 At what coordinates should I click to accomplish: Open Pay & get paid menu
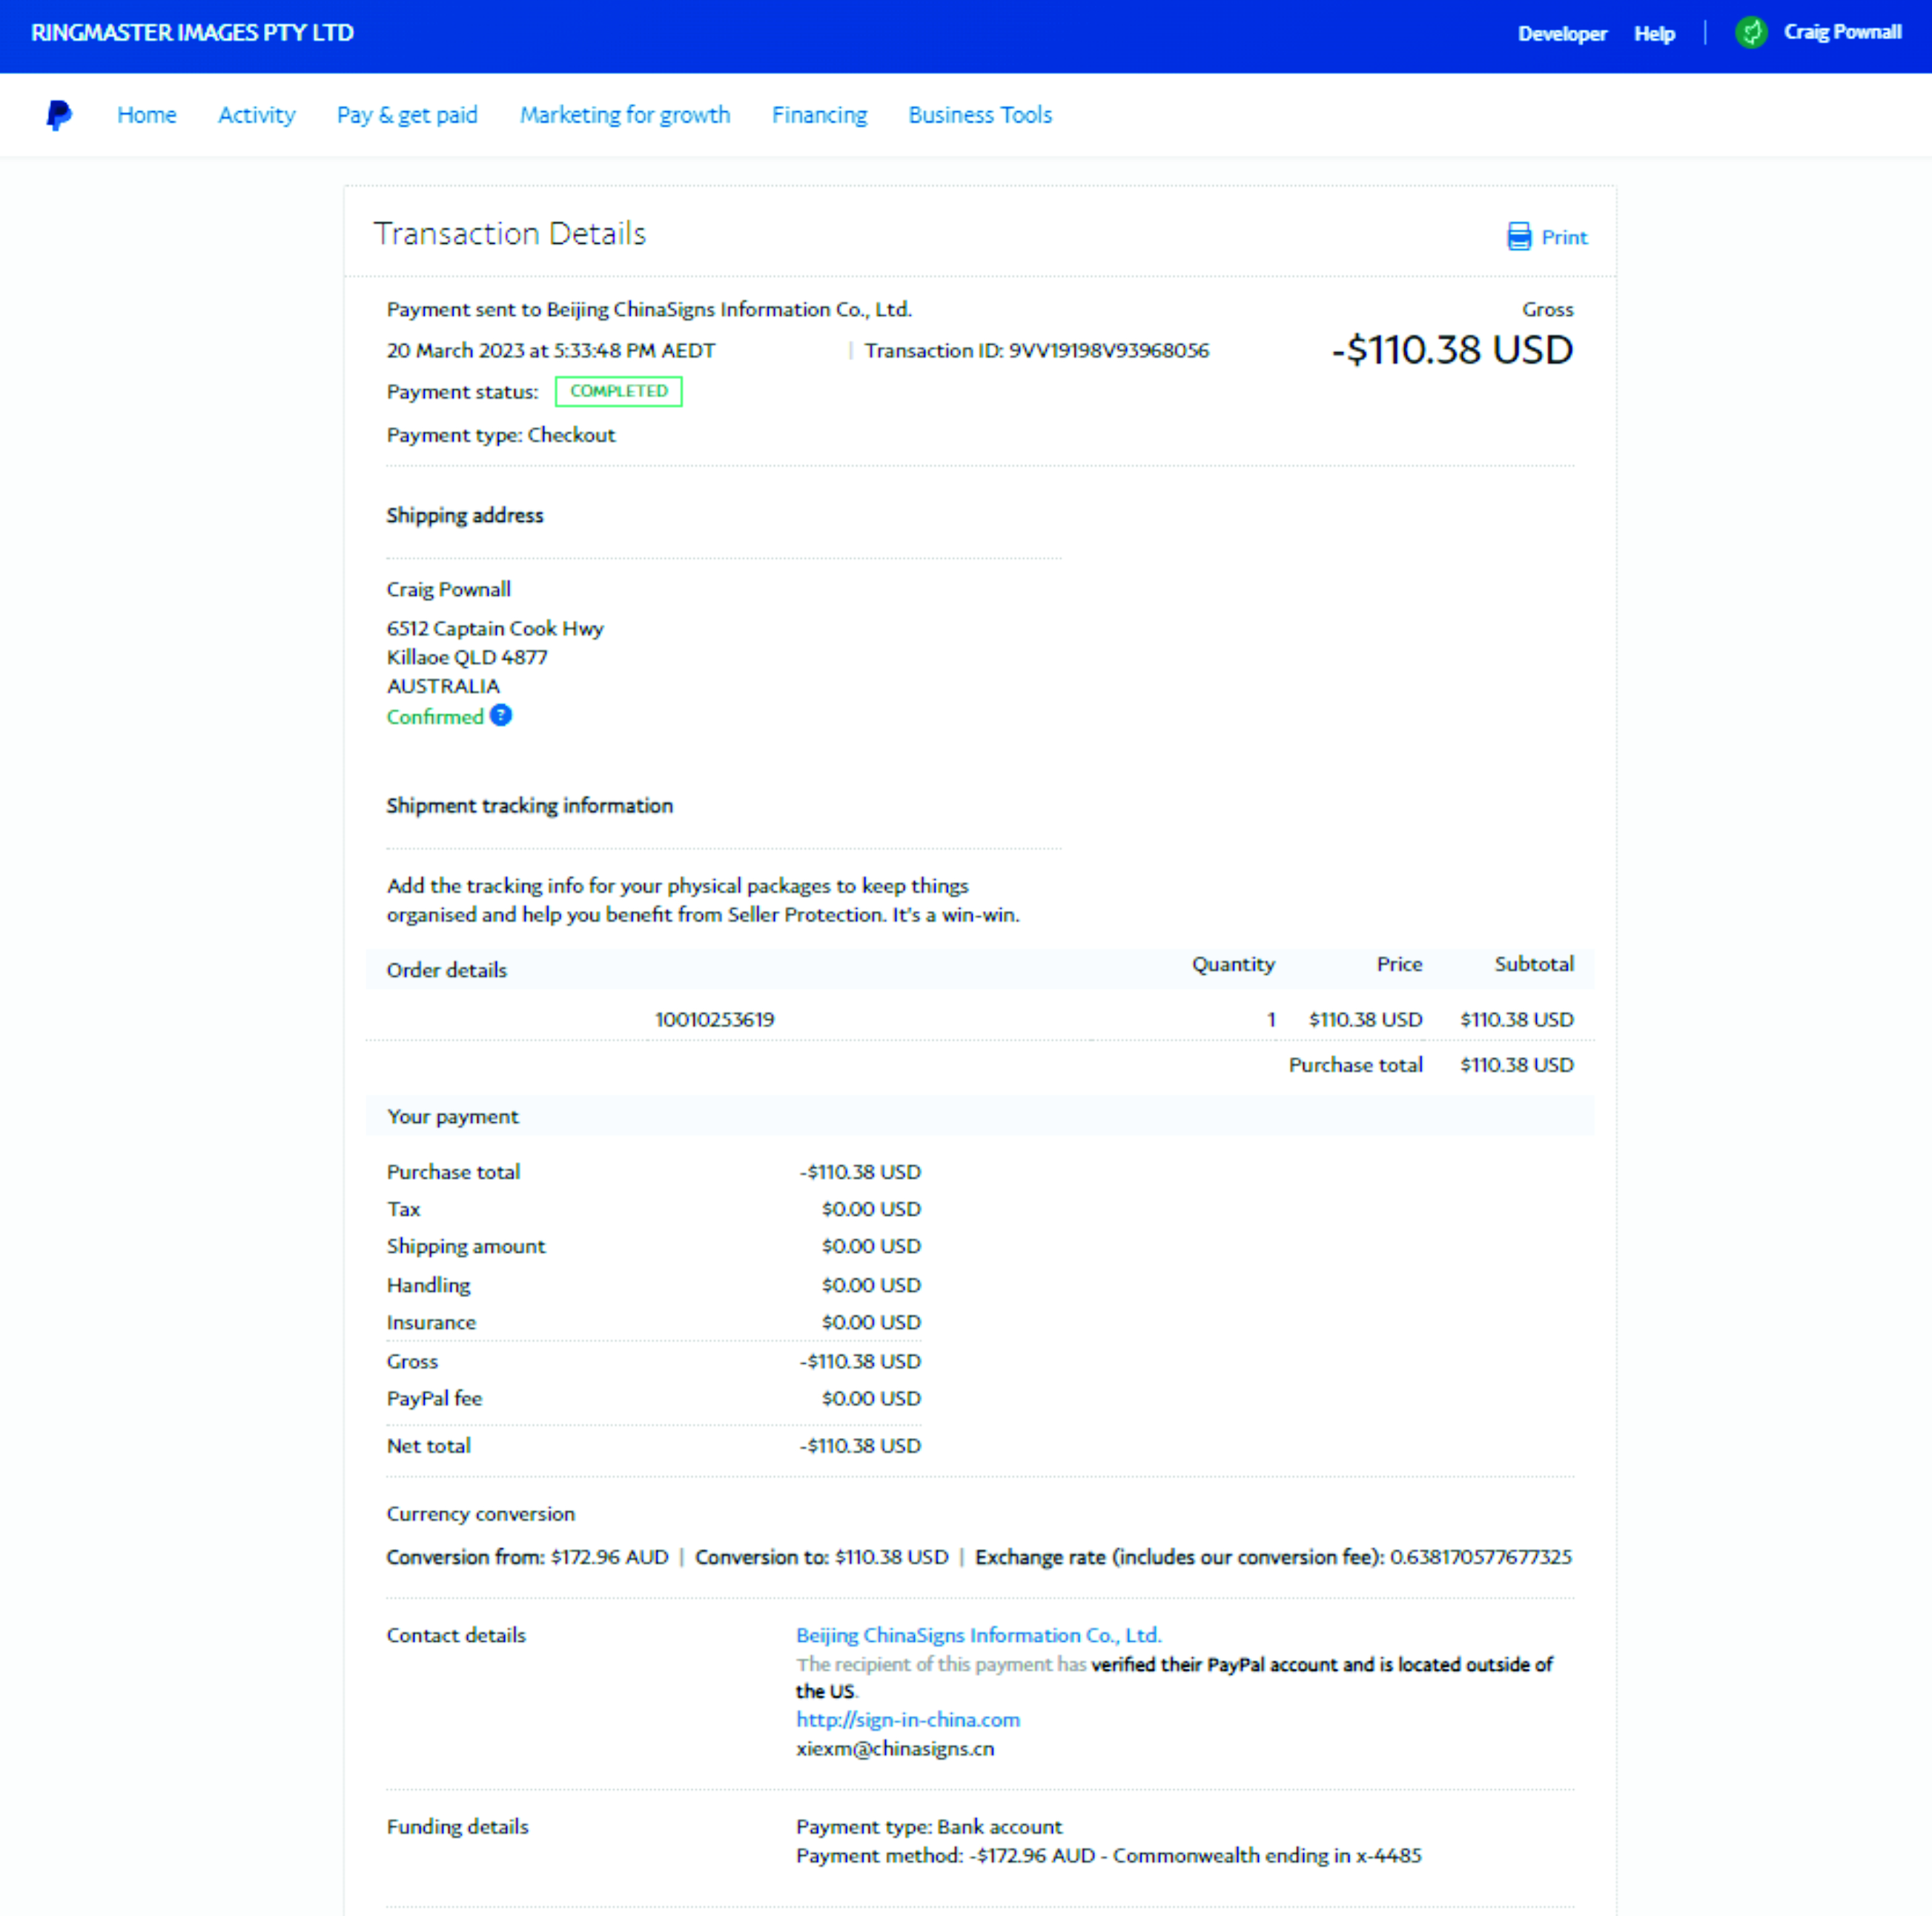407,115
